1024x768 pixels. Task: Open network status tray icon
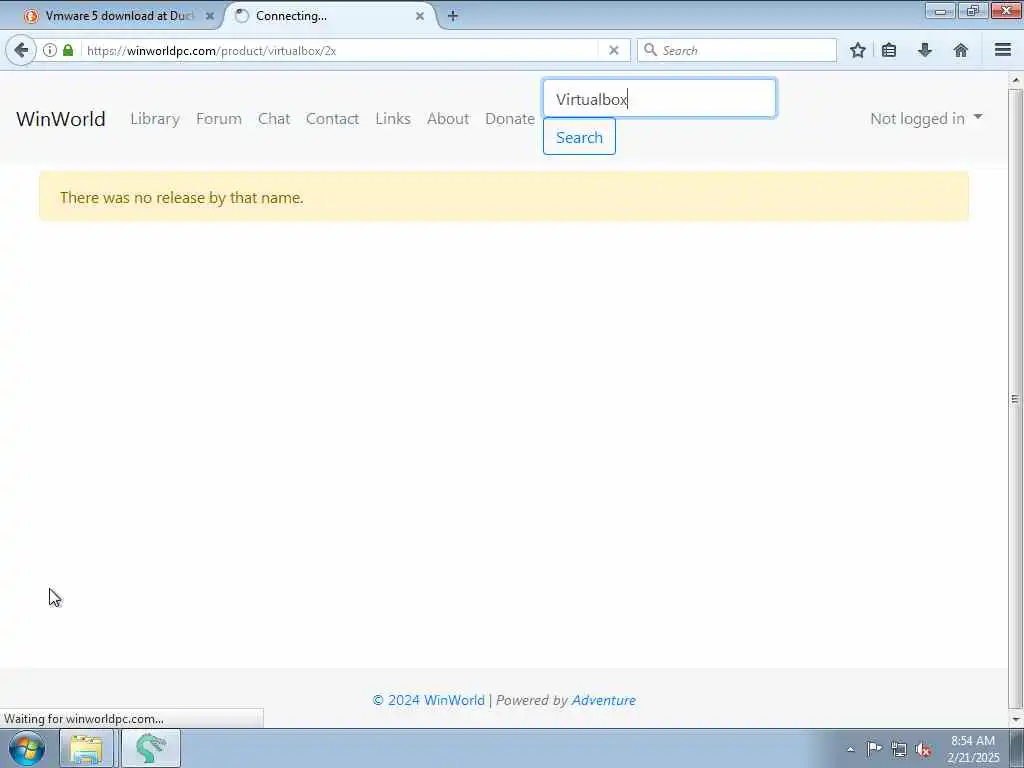tap(899, 749)
